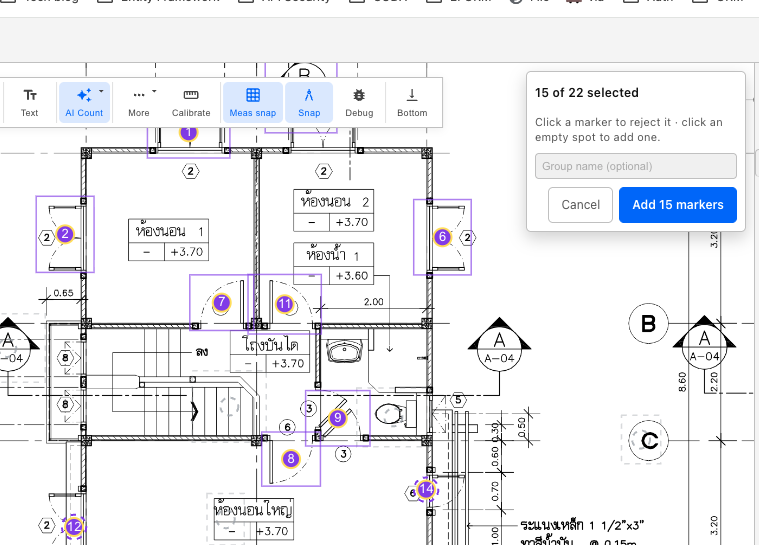
Task: Reject marker number 11
Action: (285, 304)
